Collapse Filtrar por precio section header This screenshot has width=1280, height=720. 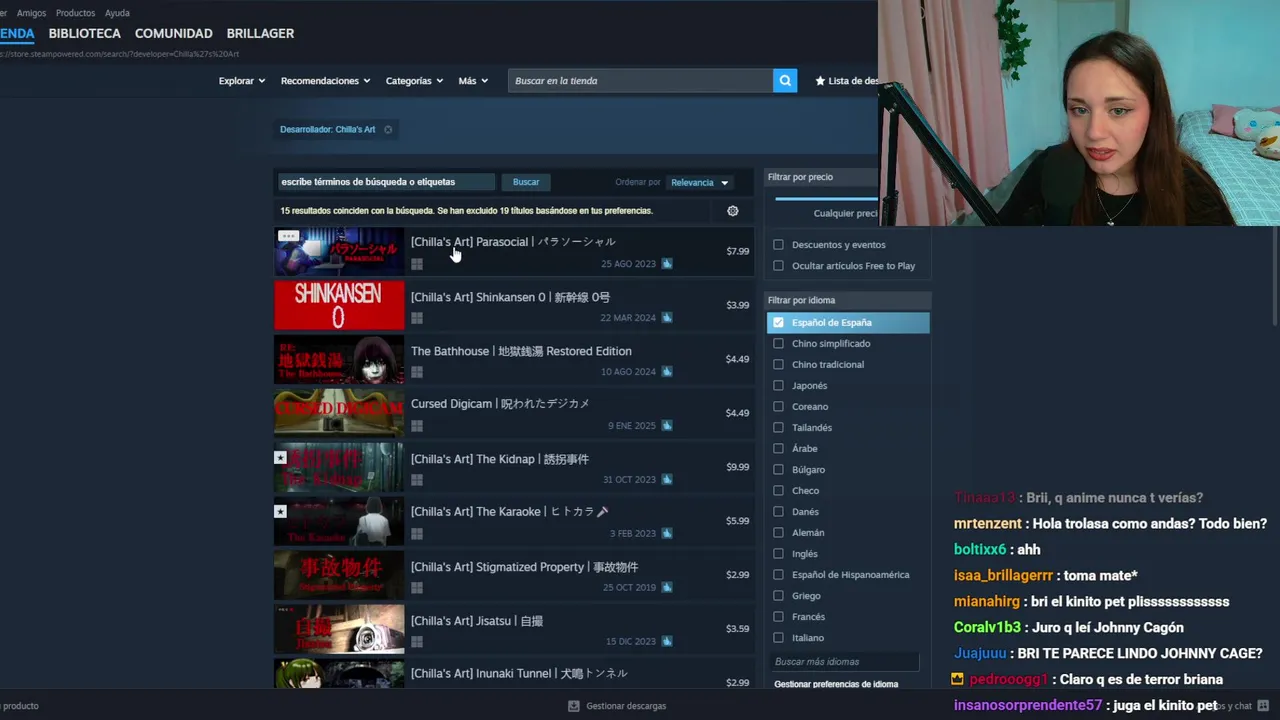pyautogui.click(x=822, y=177)
